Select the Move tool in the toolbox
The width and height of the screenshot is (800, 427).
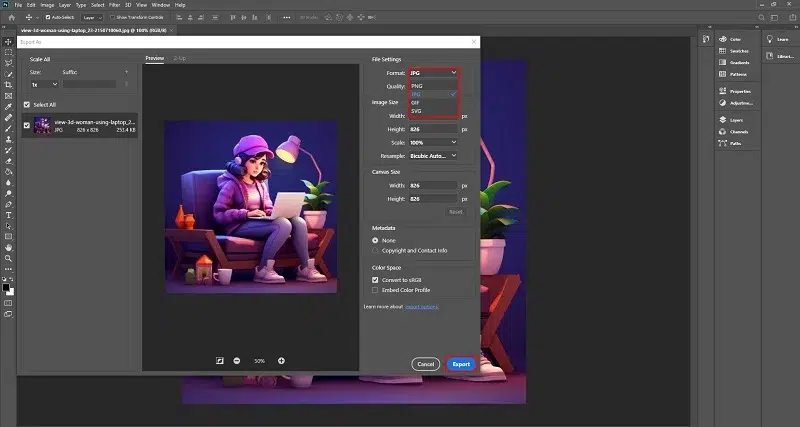click(8, 41)
